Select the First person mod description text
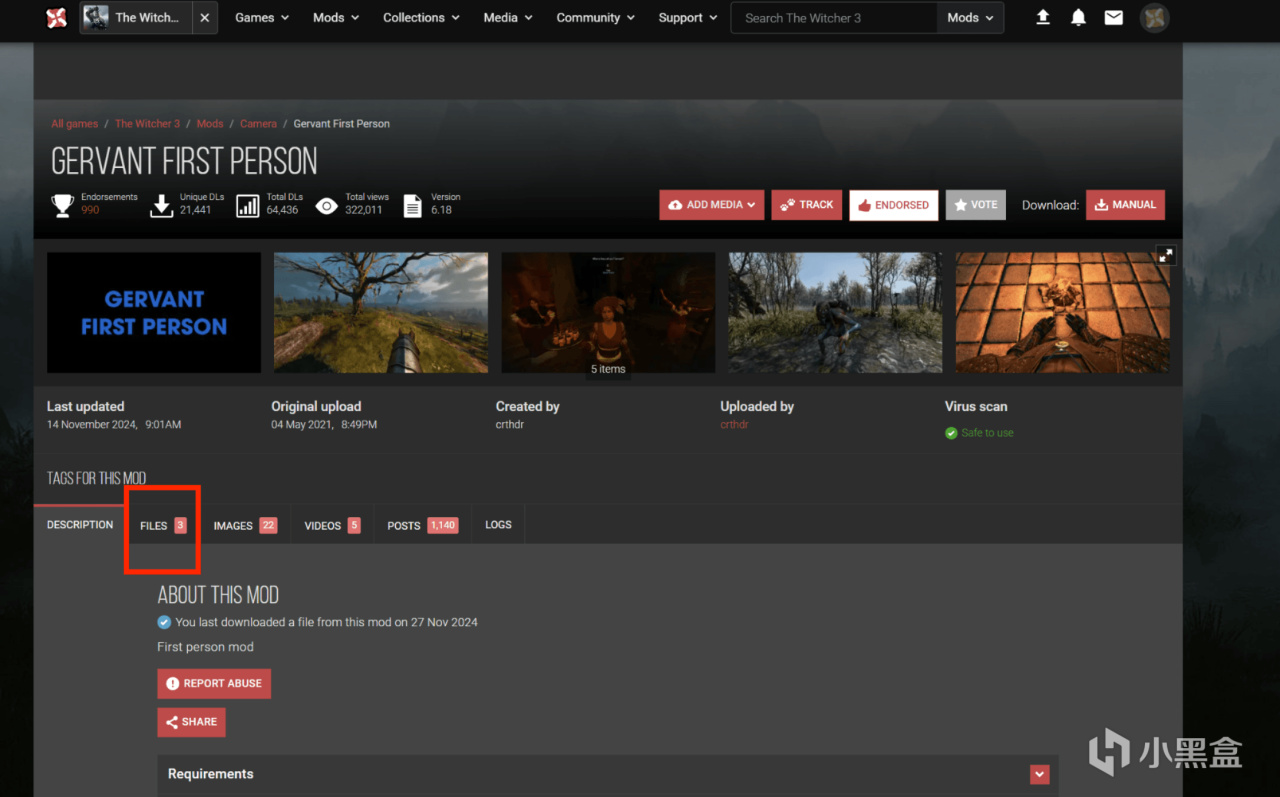Screen dimensions: 1280x797 (x=205, y=647)
